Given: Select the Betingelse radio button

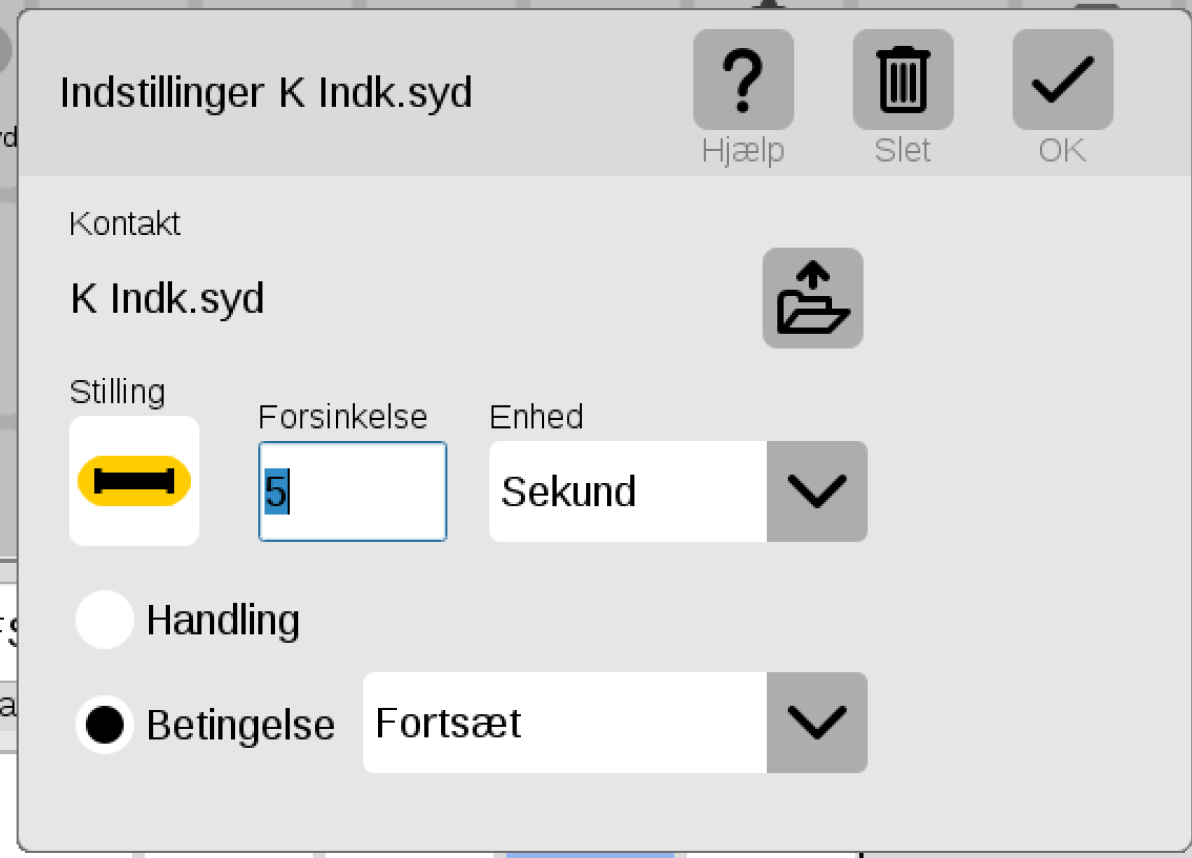Looking at the screenshot, I should [x=105, y=724].
